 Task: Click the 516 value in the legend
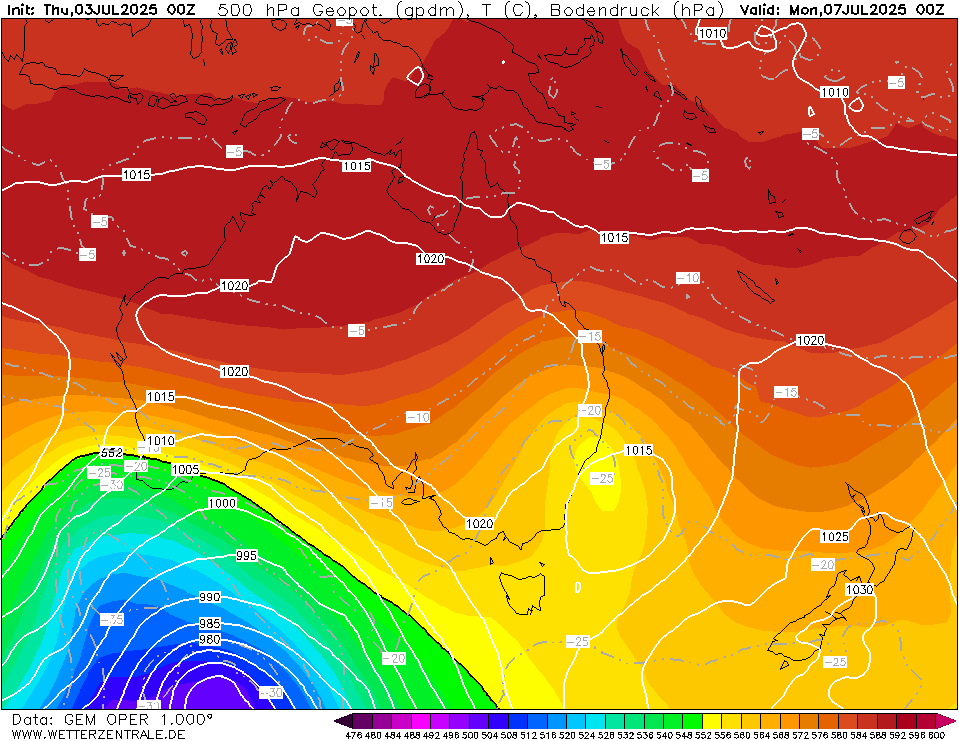pos(547,735)
